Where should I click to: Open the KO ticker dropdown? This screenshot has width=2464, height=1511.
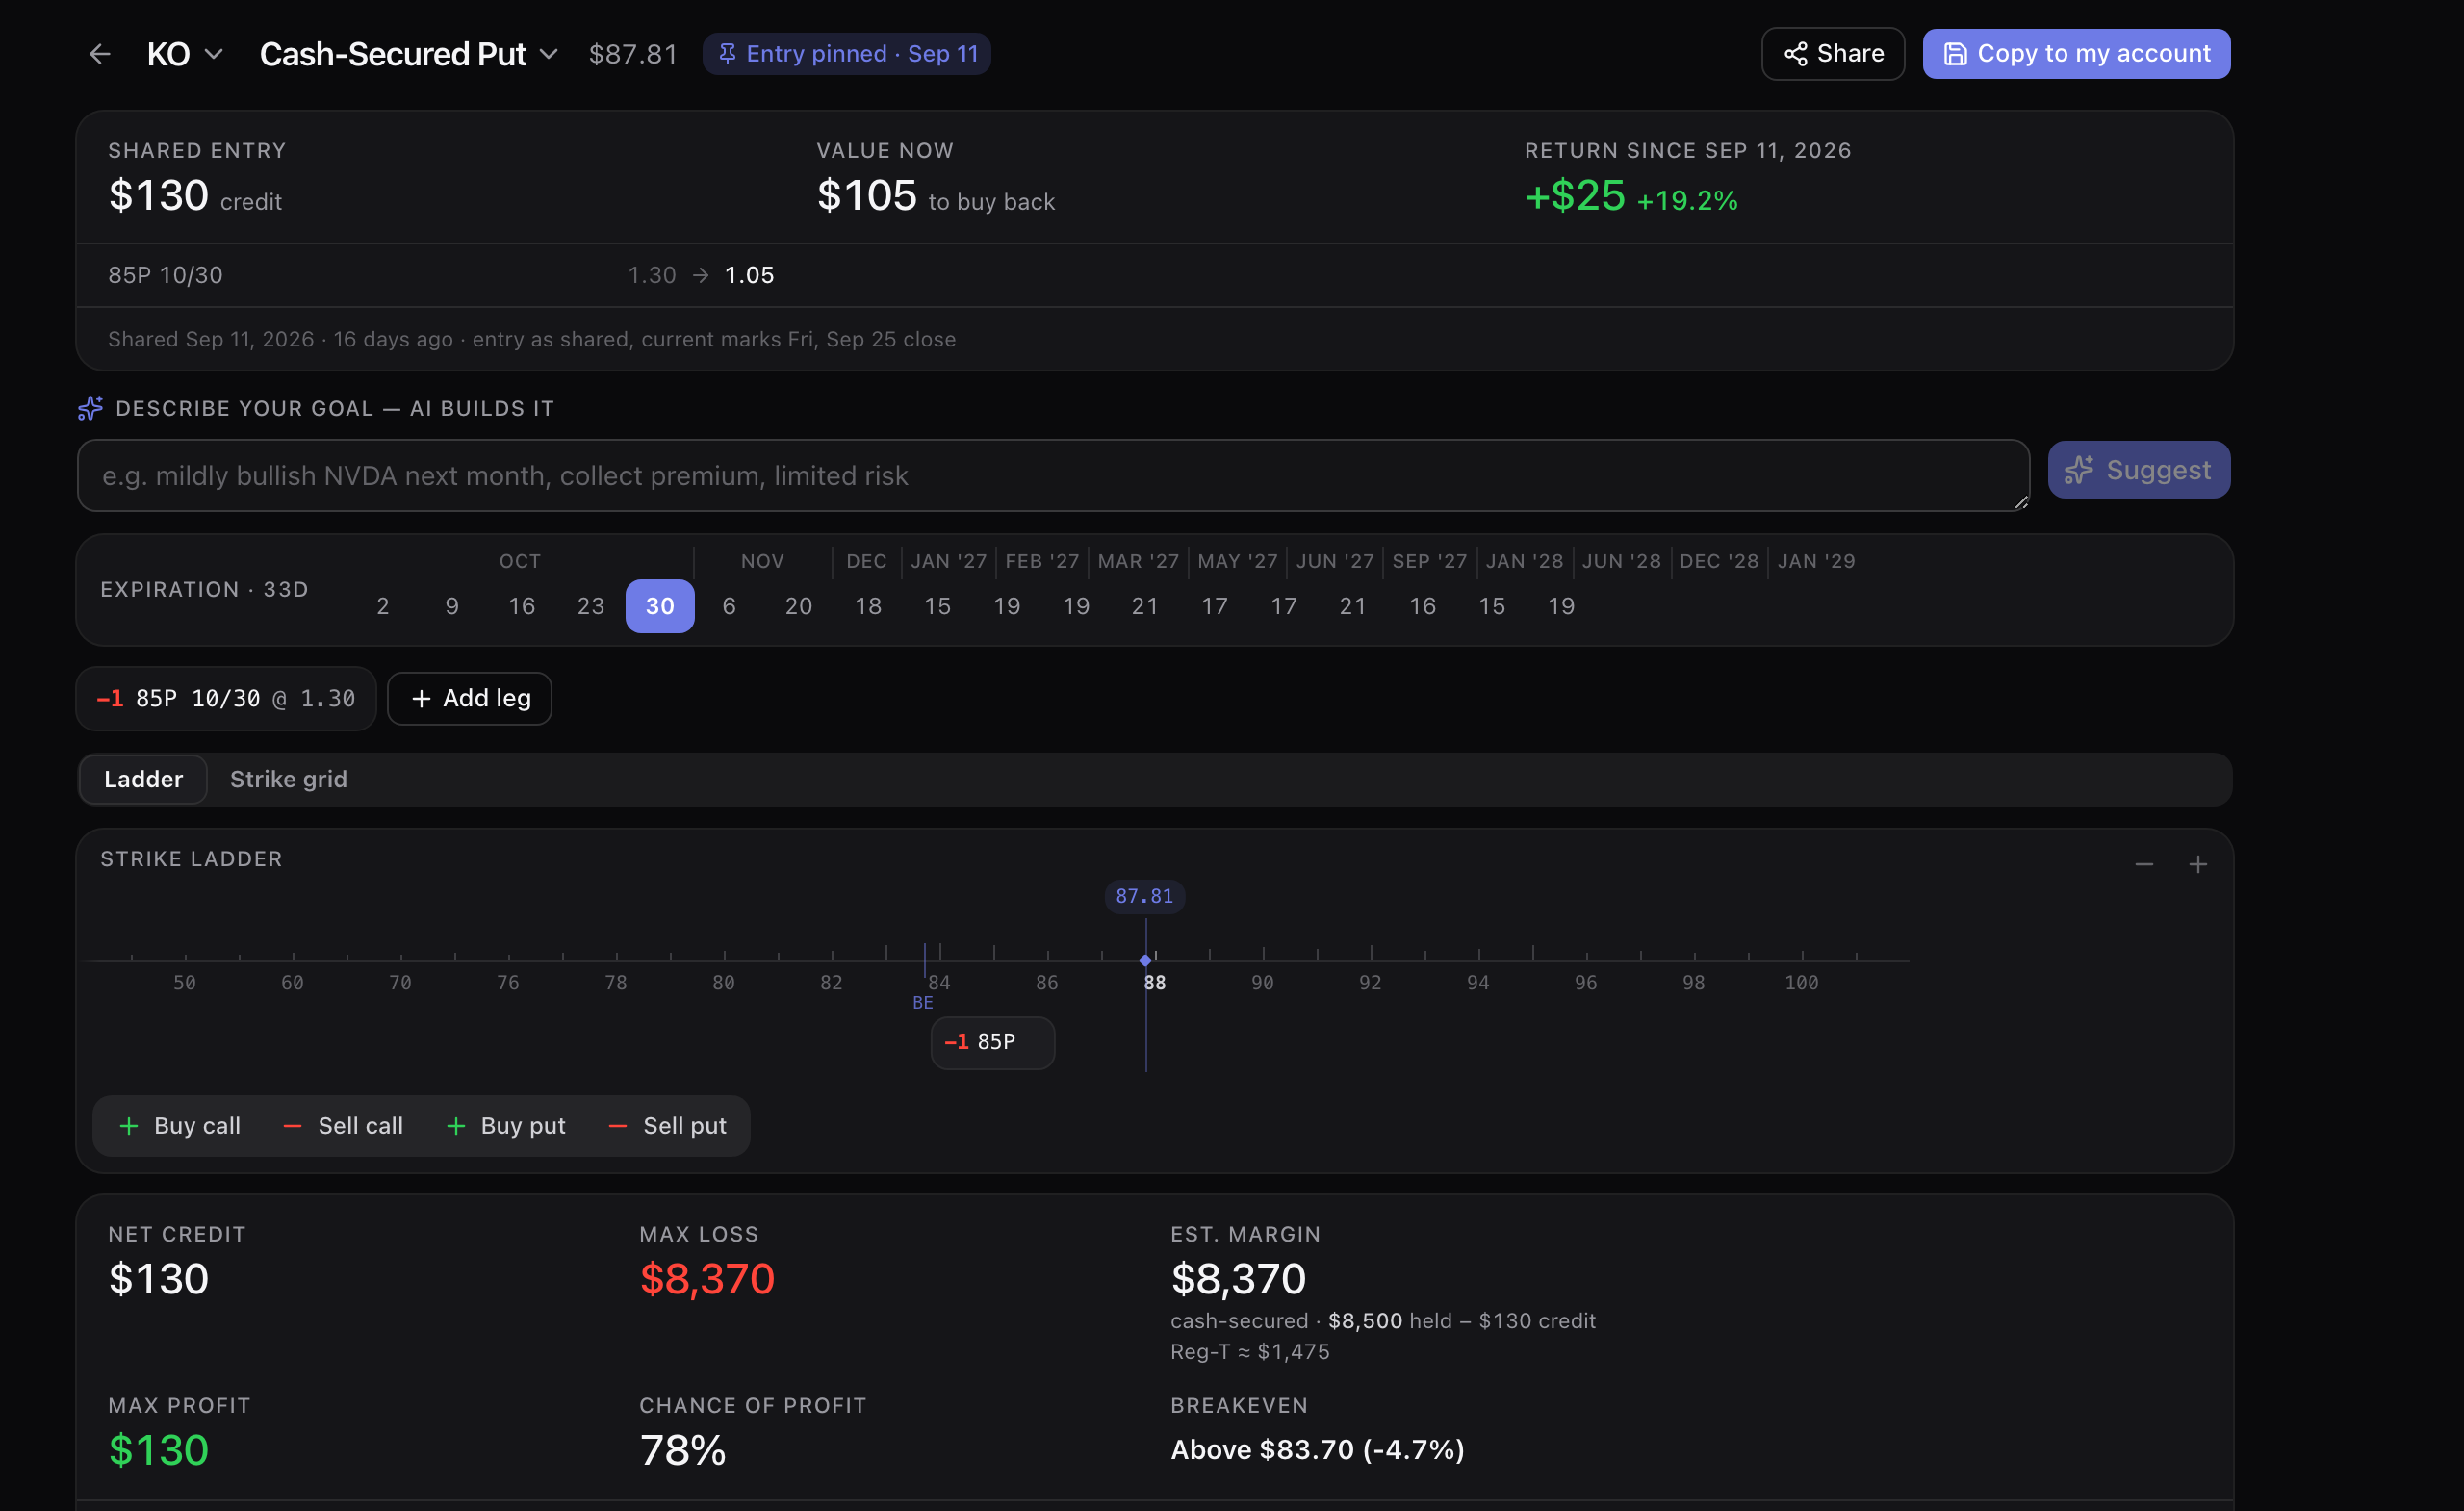184,54
